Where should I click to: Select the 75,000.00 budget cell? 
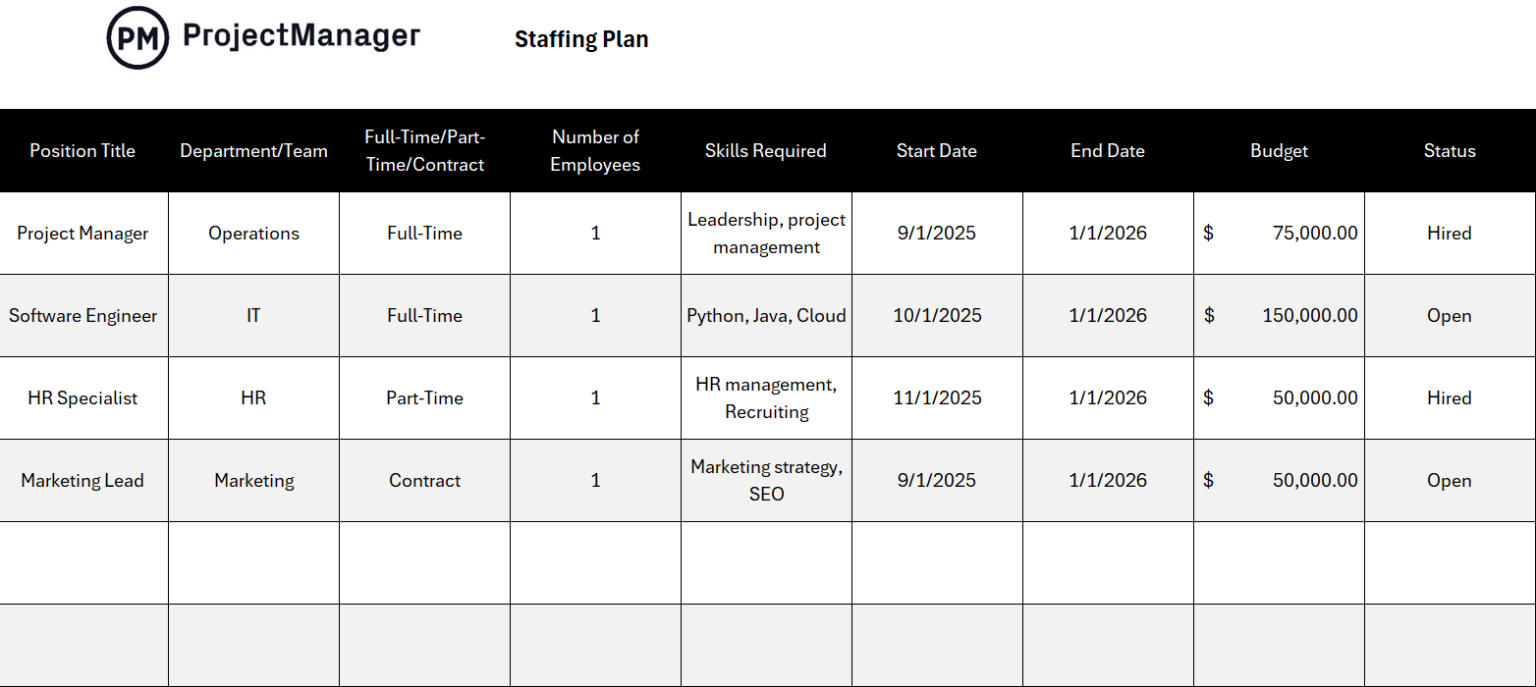point(1279,234)
